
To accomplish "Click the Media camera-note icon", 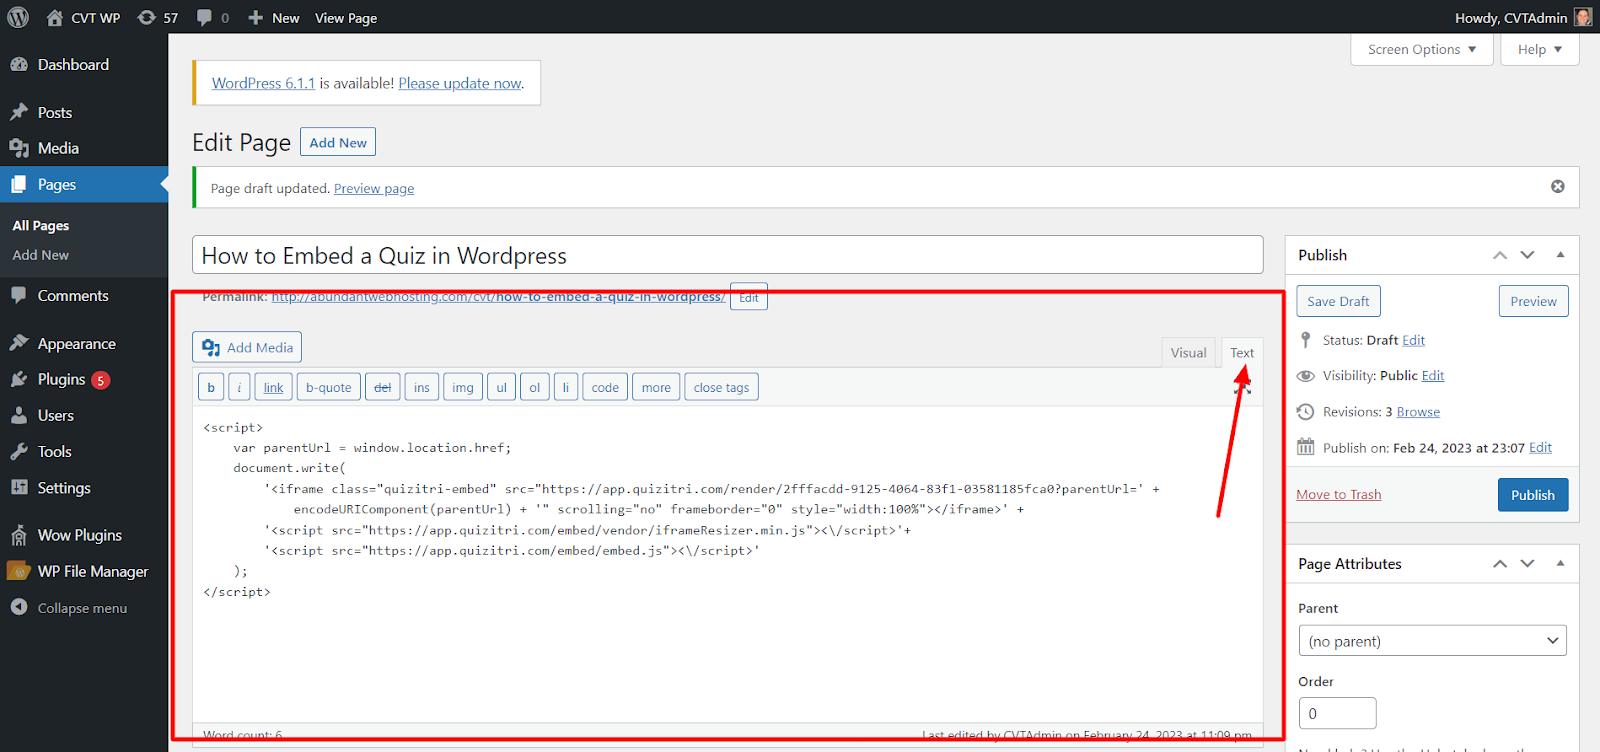I will (19, 148).
